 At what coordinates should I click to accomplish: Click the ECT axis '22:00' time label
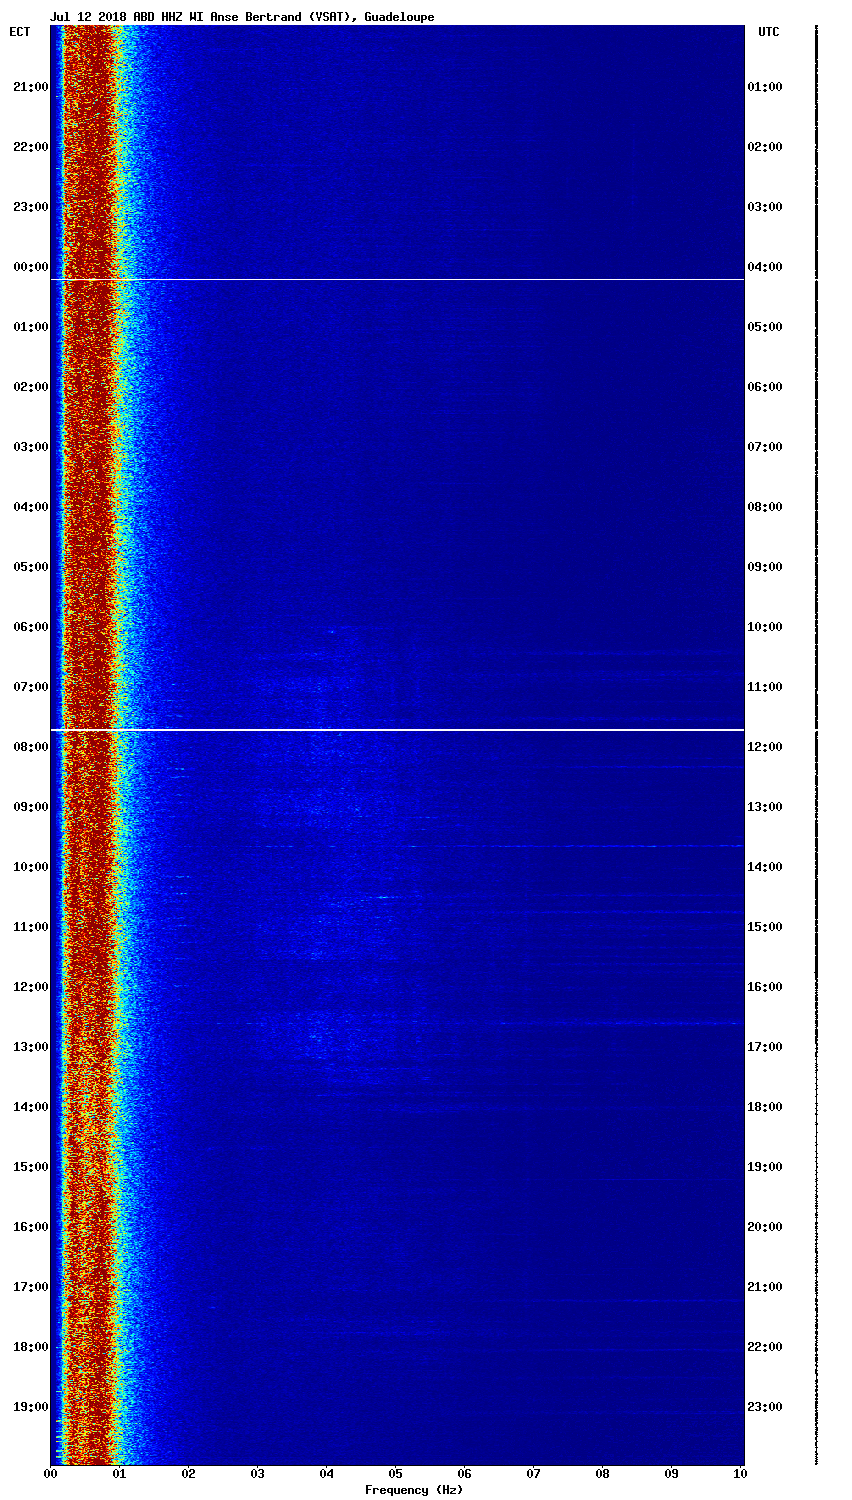coord(31,147)
